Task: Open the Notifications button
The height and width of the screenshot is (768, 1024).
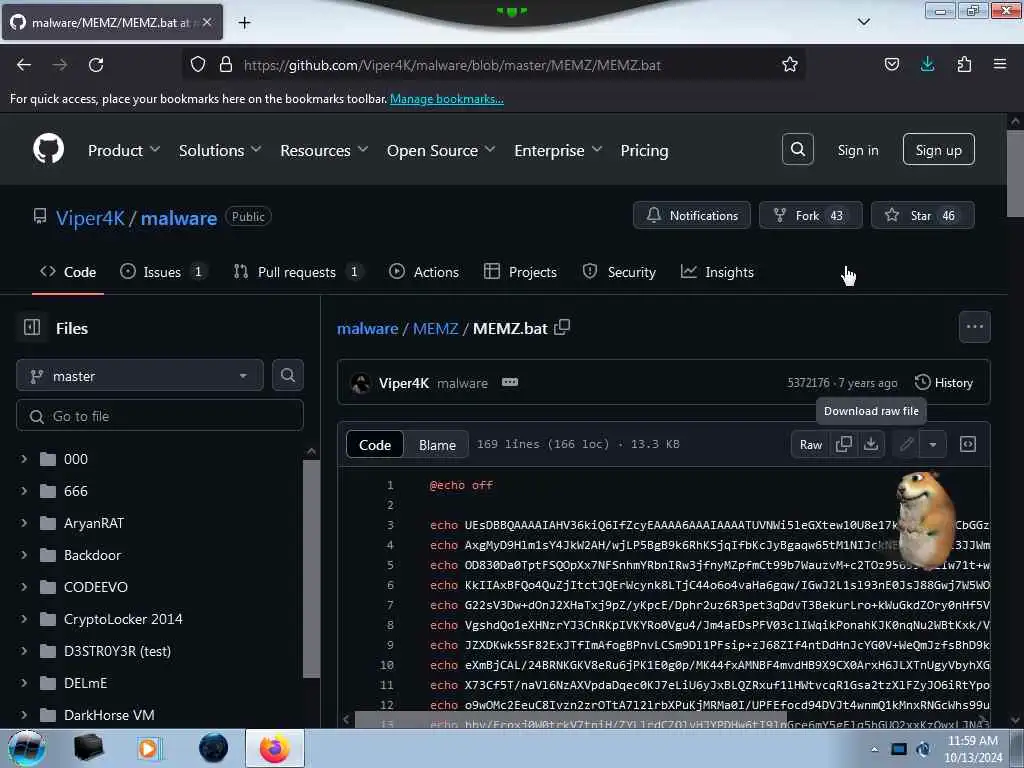Action: pyautogui.click(x=692, y=215)
